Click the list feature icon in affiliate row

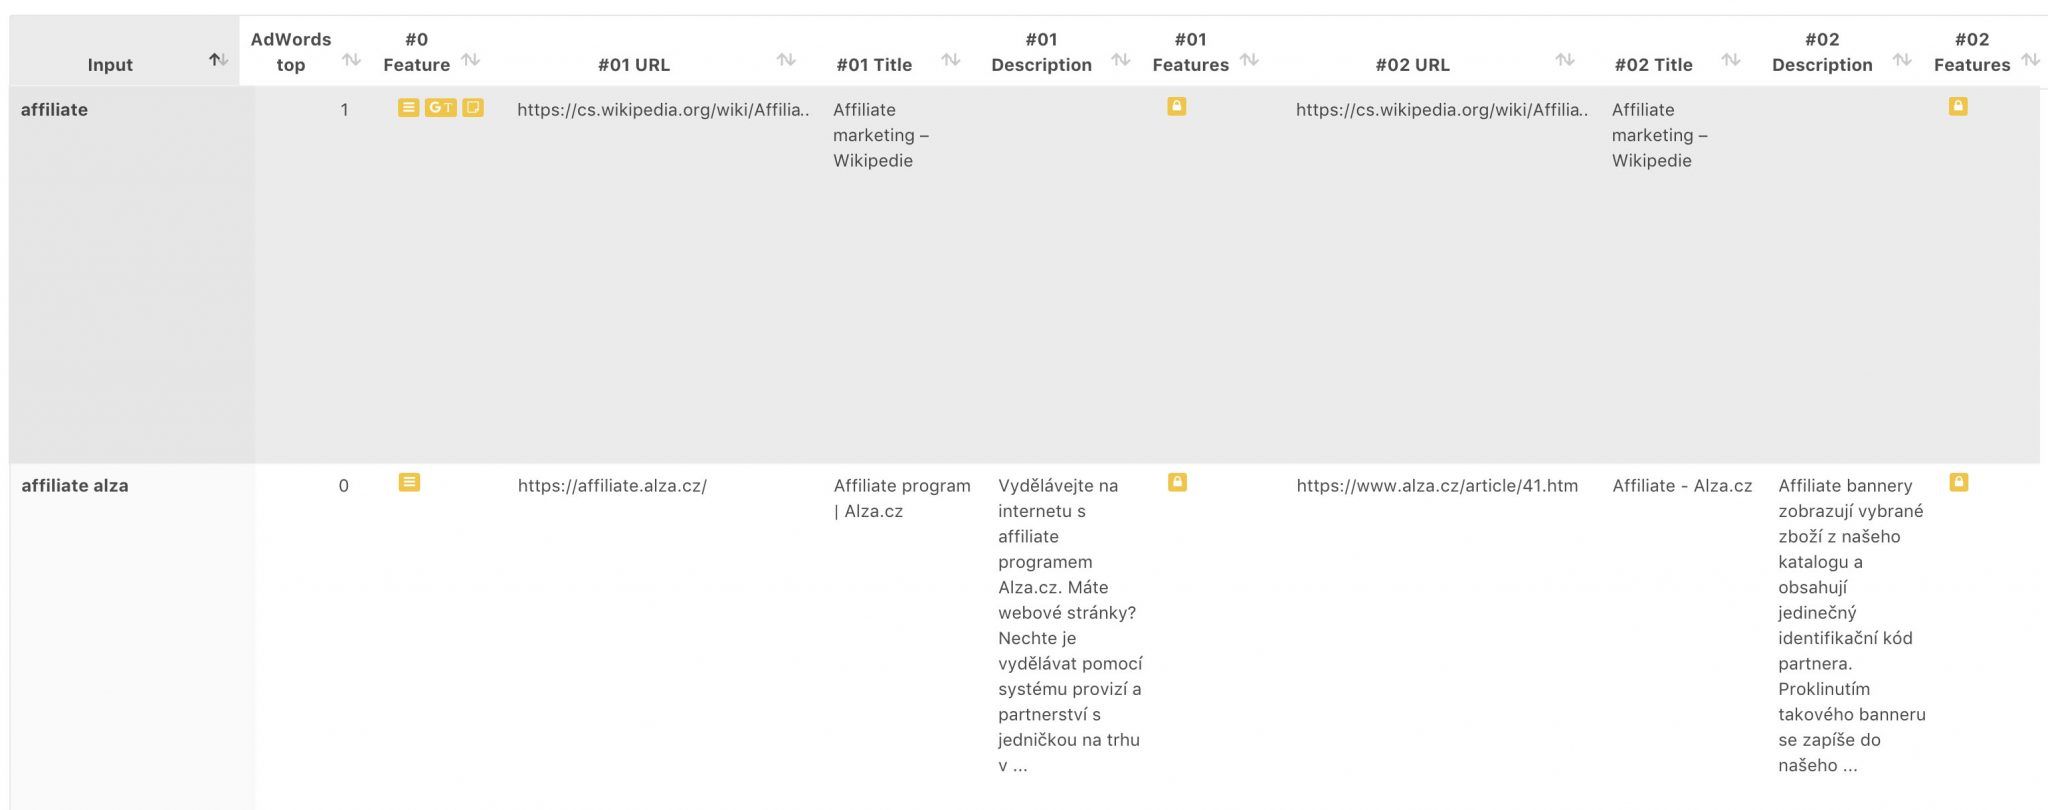pos(408,107)
